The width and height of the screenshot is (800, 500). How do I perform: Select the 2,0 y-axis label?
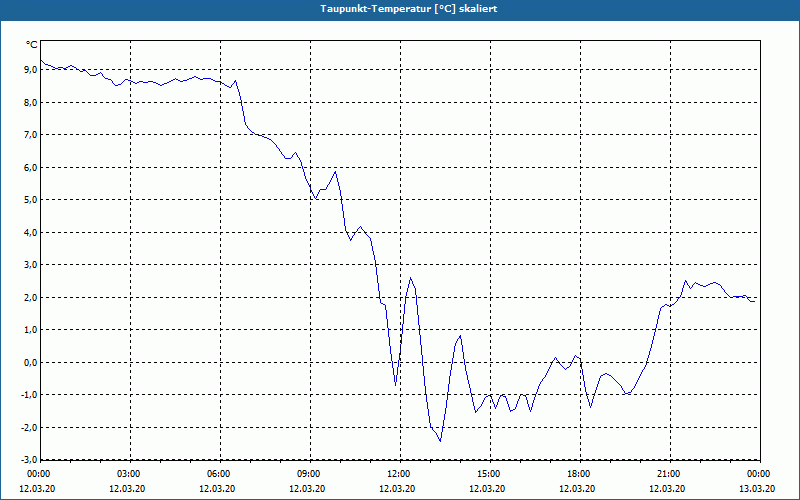tap(31, 297)
